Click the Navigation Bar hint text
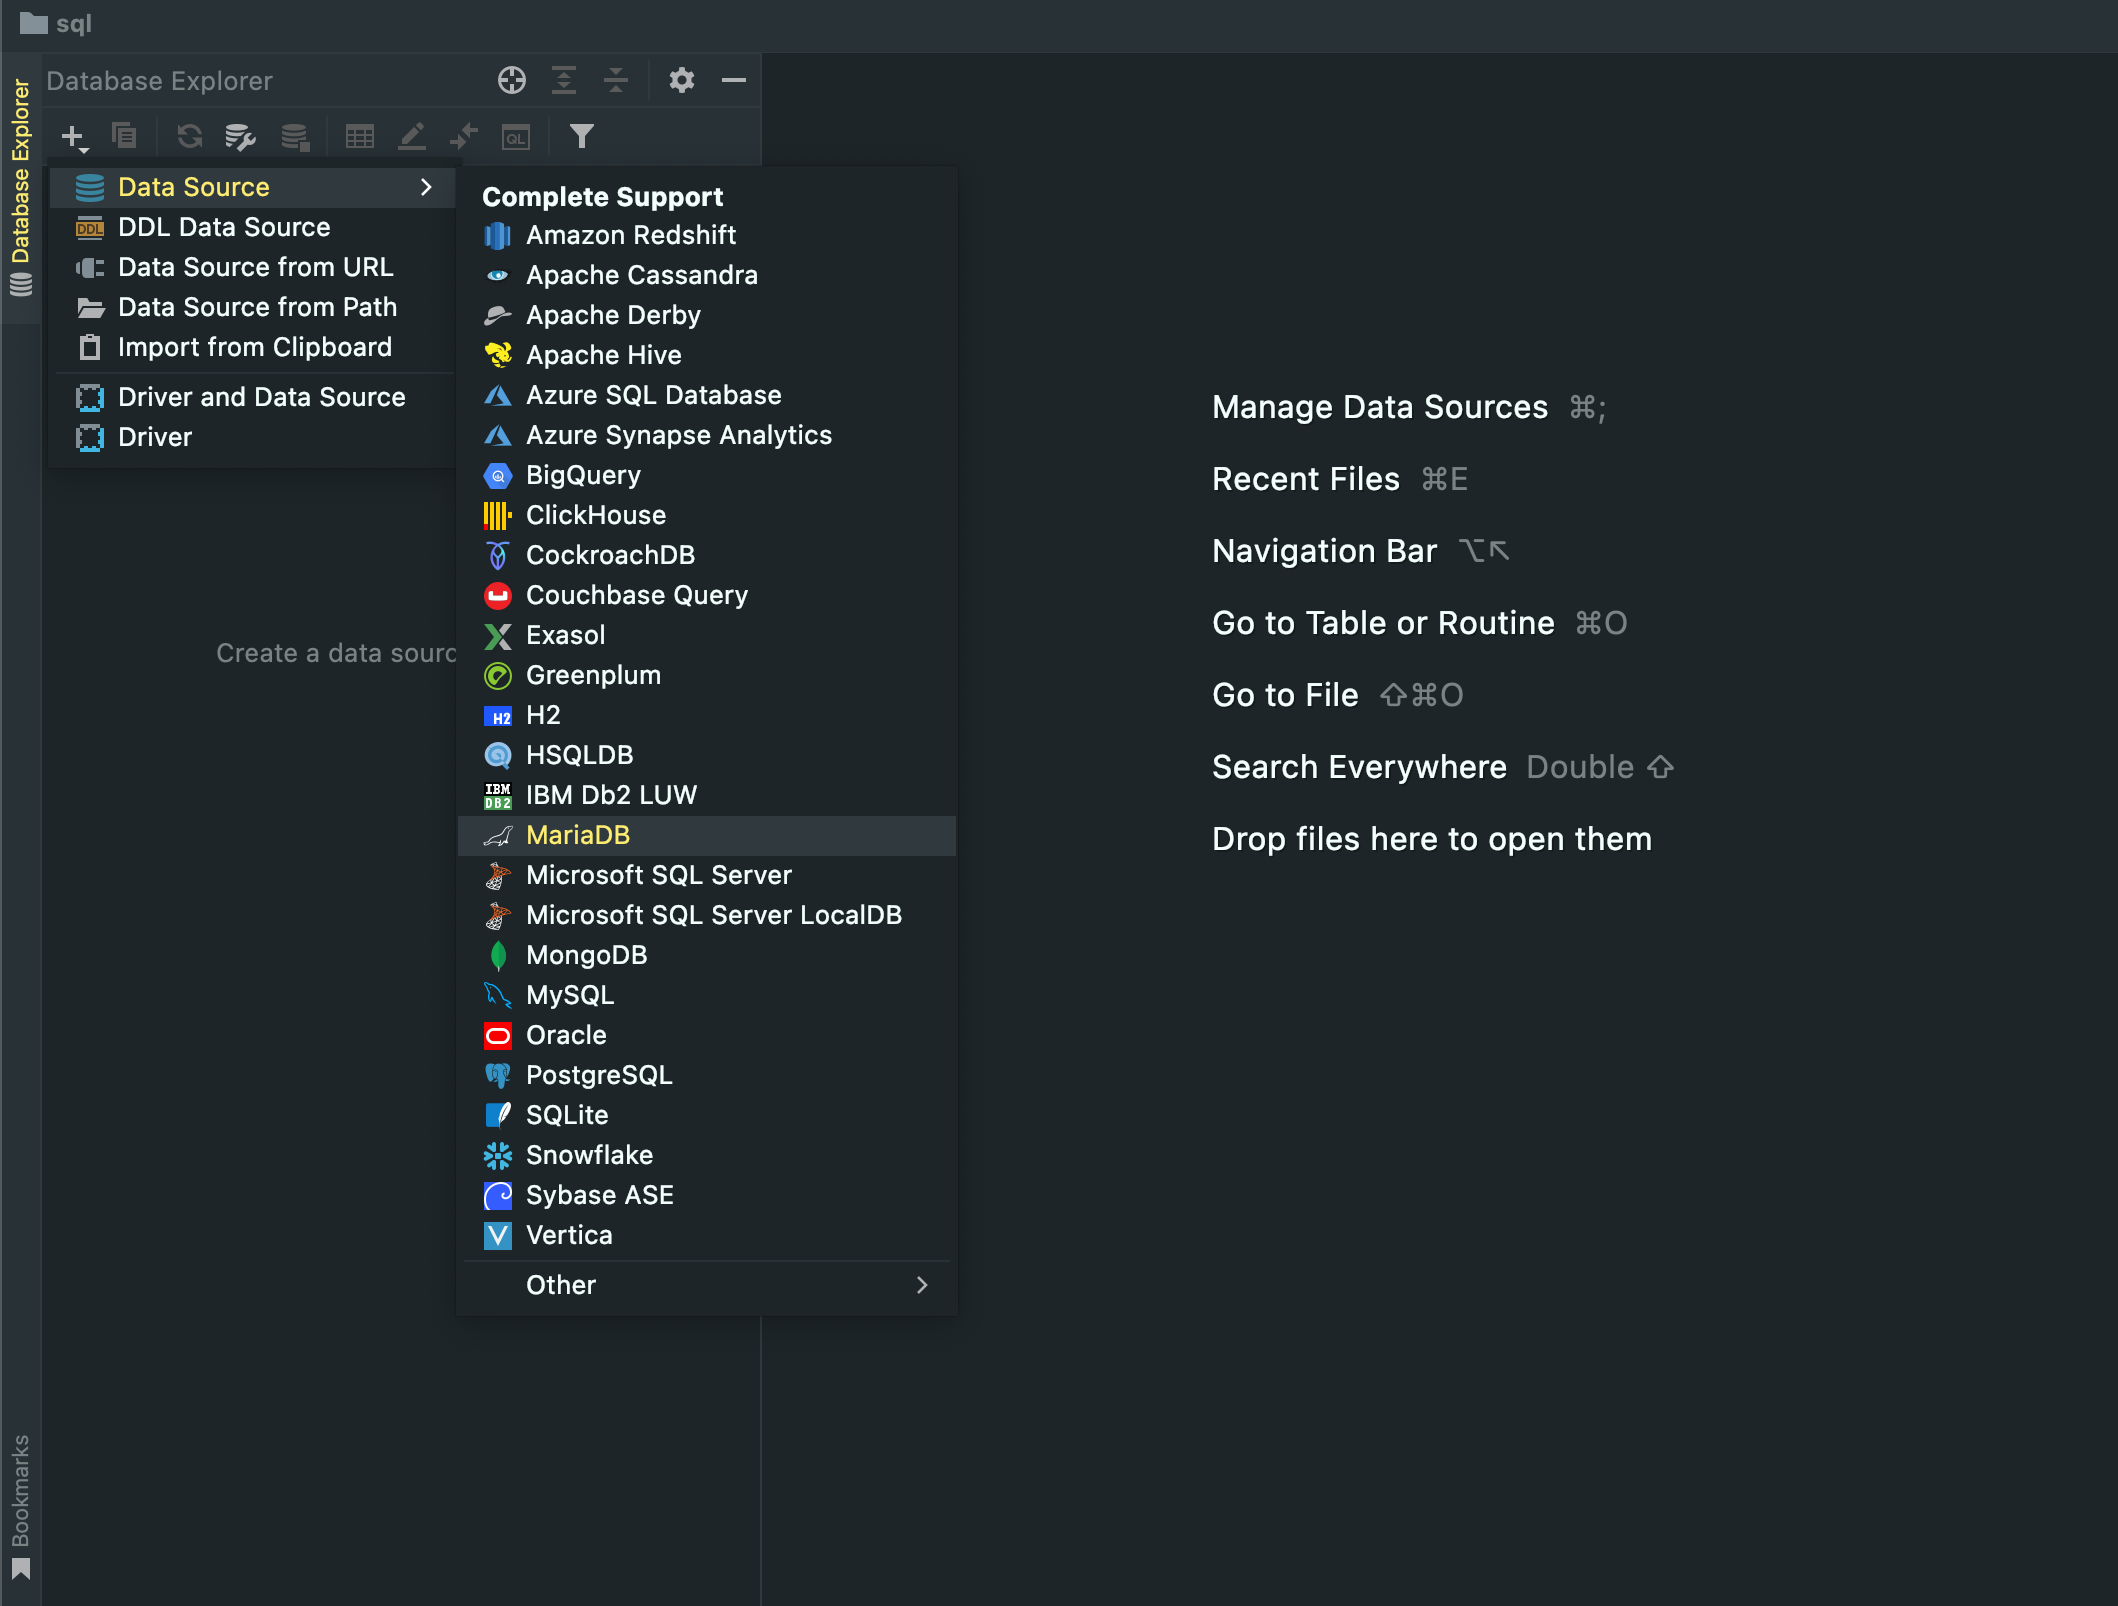The height and width of the screenshot is (1606, 2118). tap(1324, 551)
